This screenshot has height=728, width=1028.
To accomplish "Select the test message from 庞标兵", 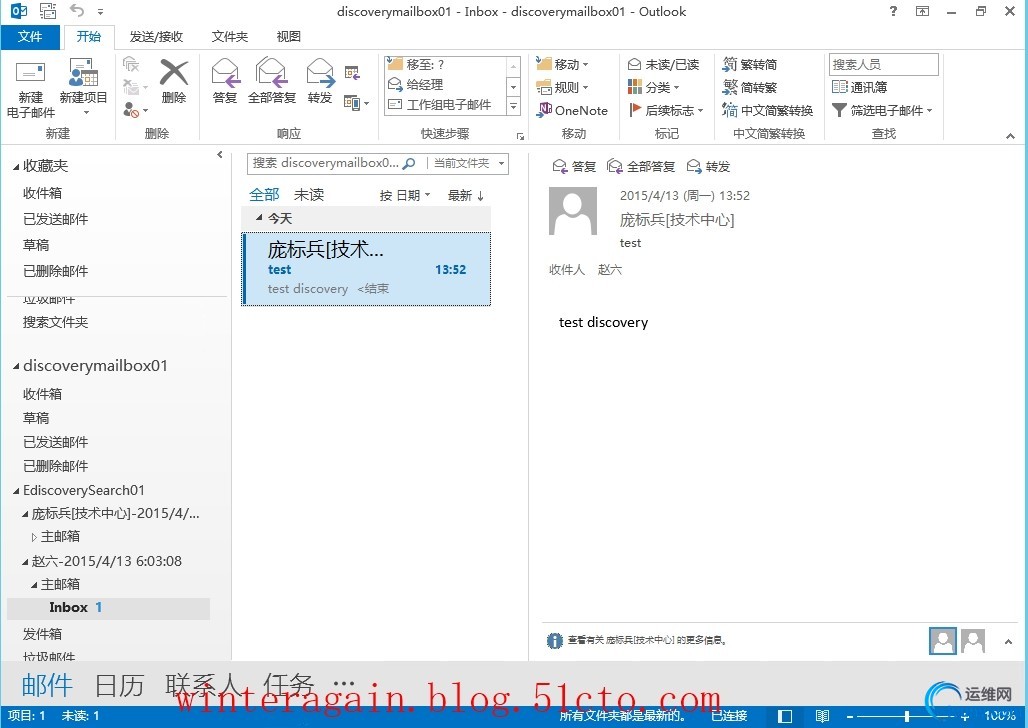I will (366, 269).
